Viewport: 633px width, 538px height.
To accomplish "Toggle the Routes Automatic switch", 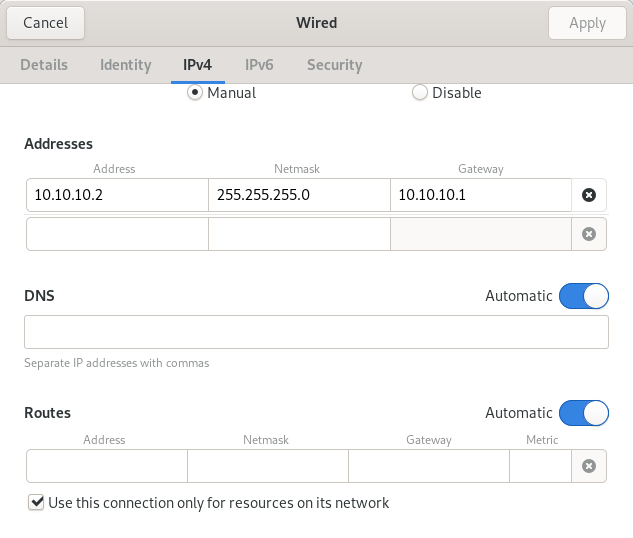I will (x=584, y=413).
